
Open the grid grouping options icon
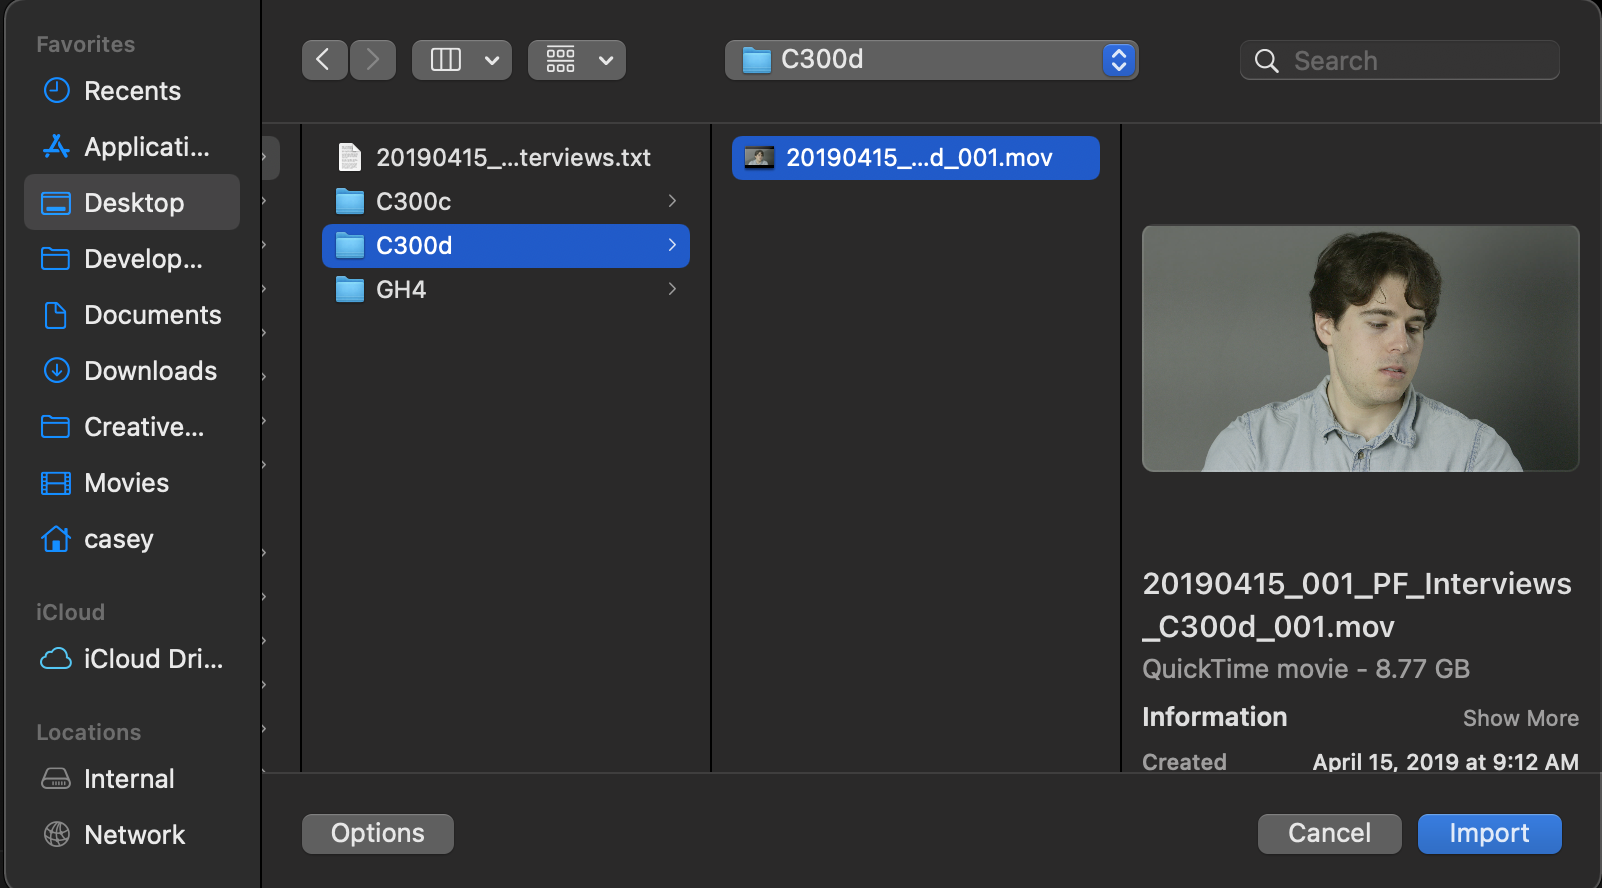click(561, 60)
